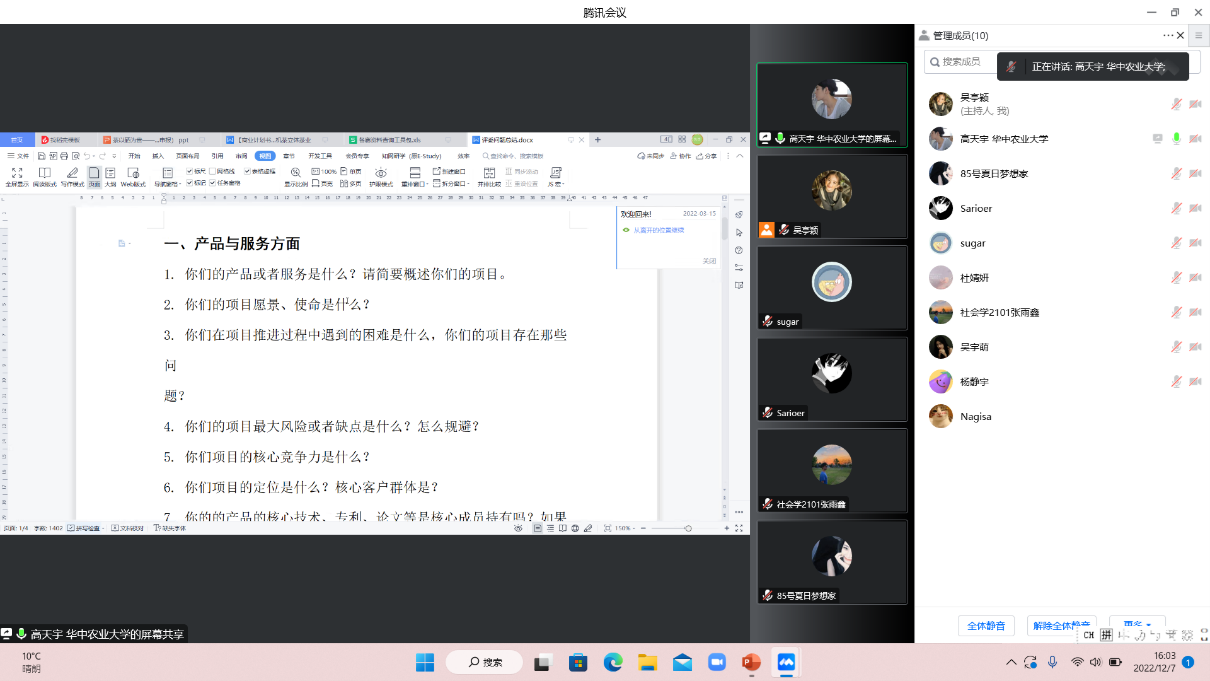The image size is (1210, 681).
Task: Click Microsoft Edge icon in taskbar
Action: 612,662
